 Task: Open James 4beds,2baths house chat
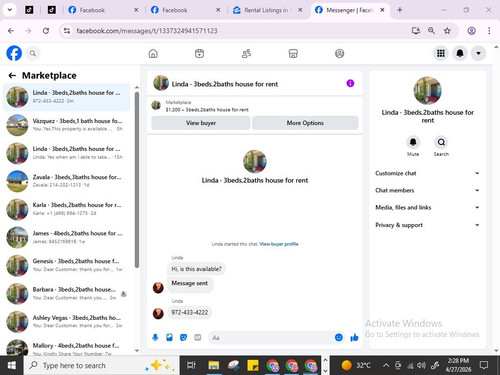point(66,237)
